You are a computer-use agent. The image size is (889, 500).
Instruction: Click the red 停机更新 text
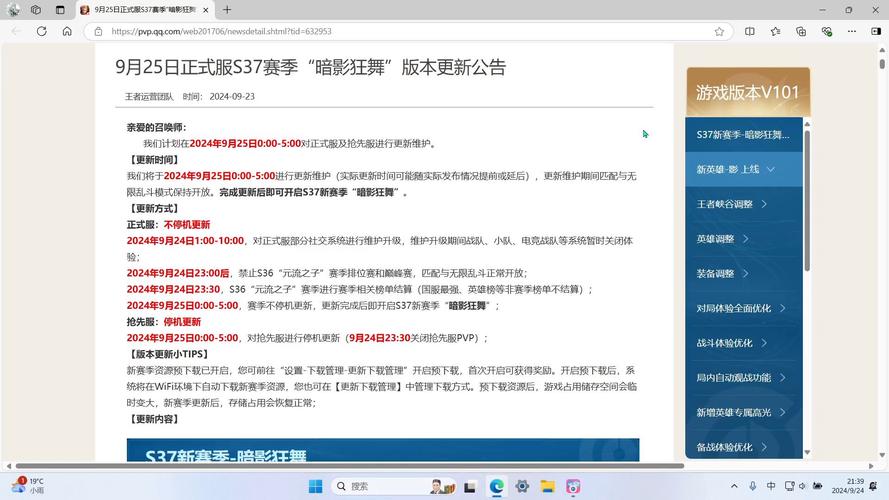tap(182, 321)
